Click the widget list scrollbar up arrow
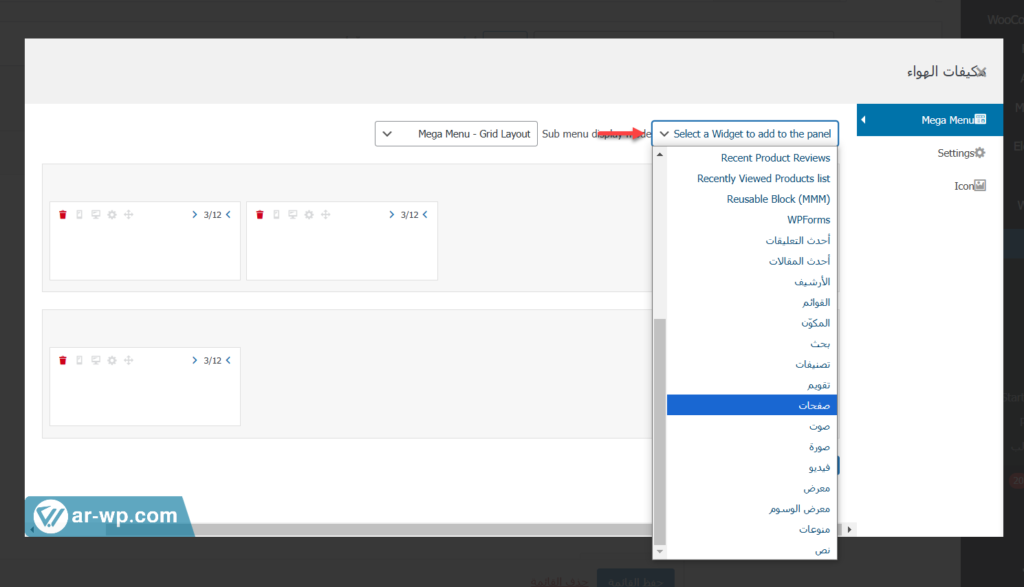 tap(658, 155)
